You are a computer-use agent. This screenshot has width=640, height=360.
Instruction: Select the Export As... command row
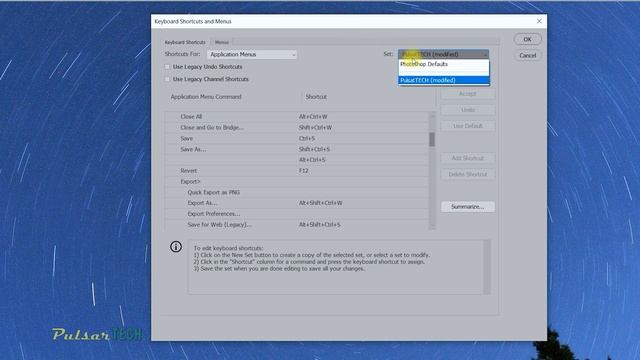pos(297,203)
